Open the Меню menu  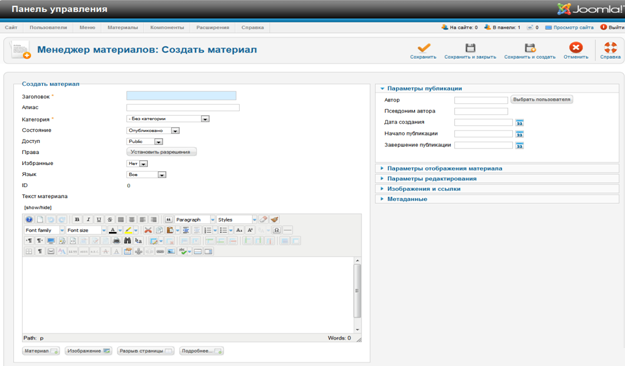click(87, 28)
